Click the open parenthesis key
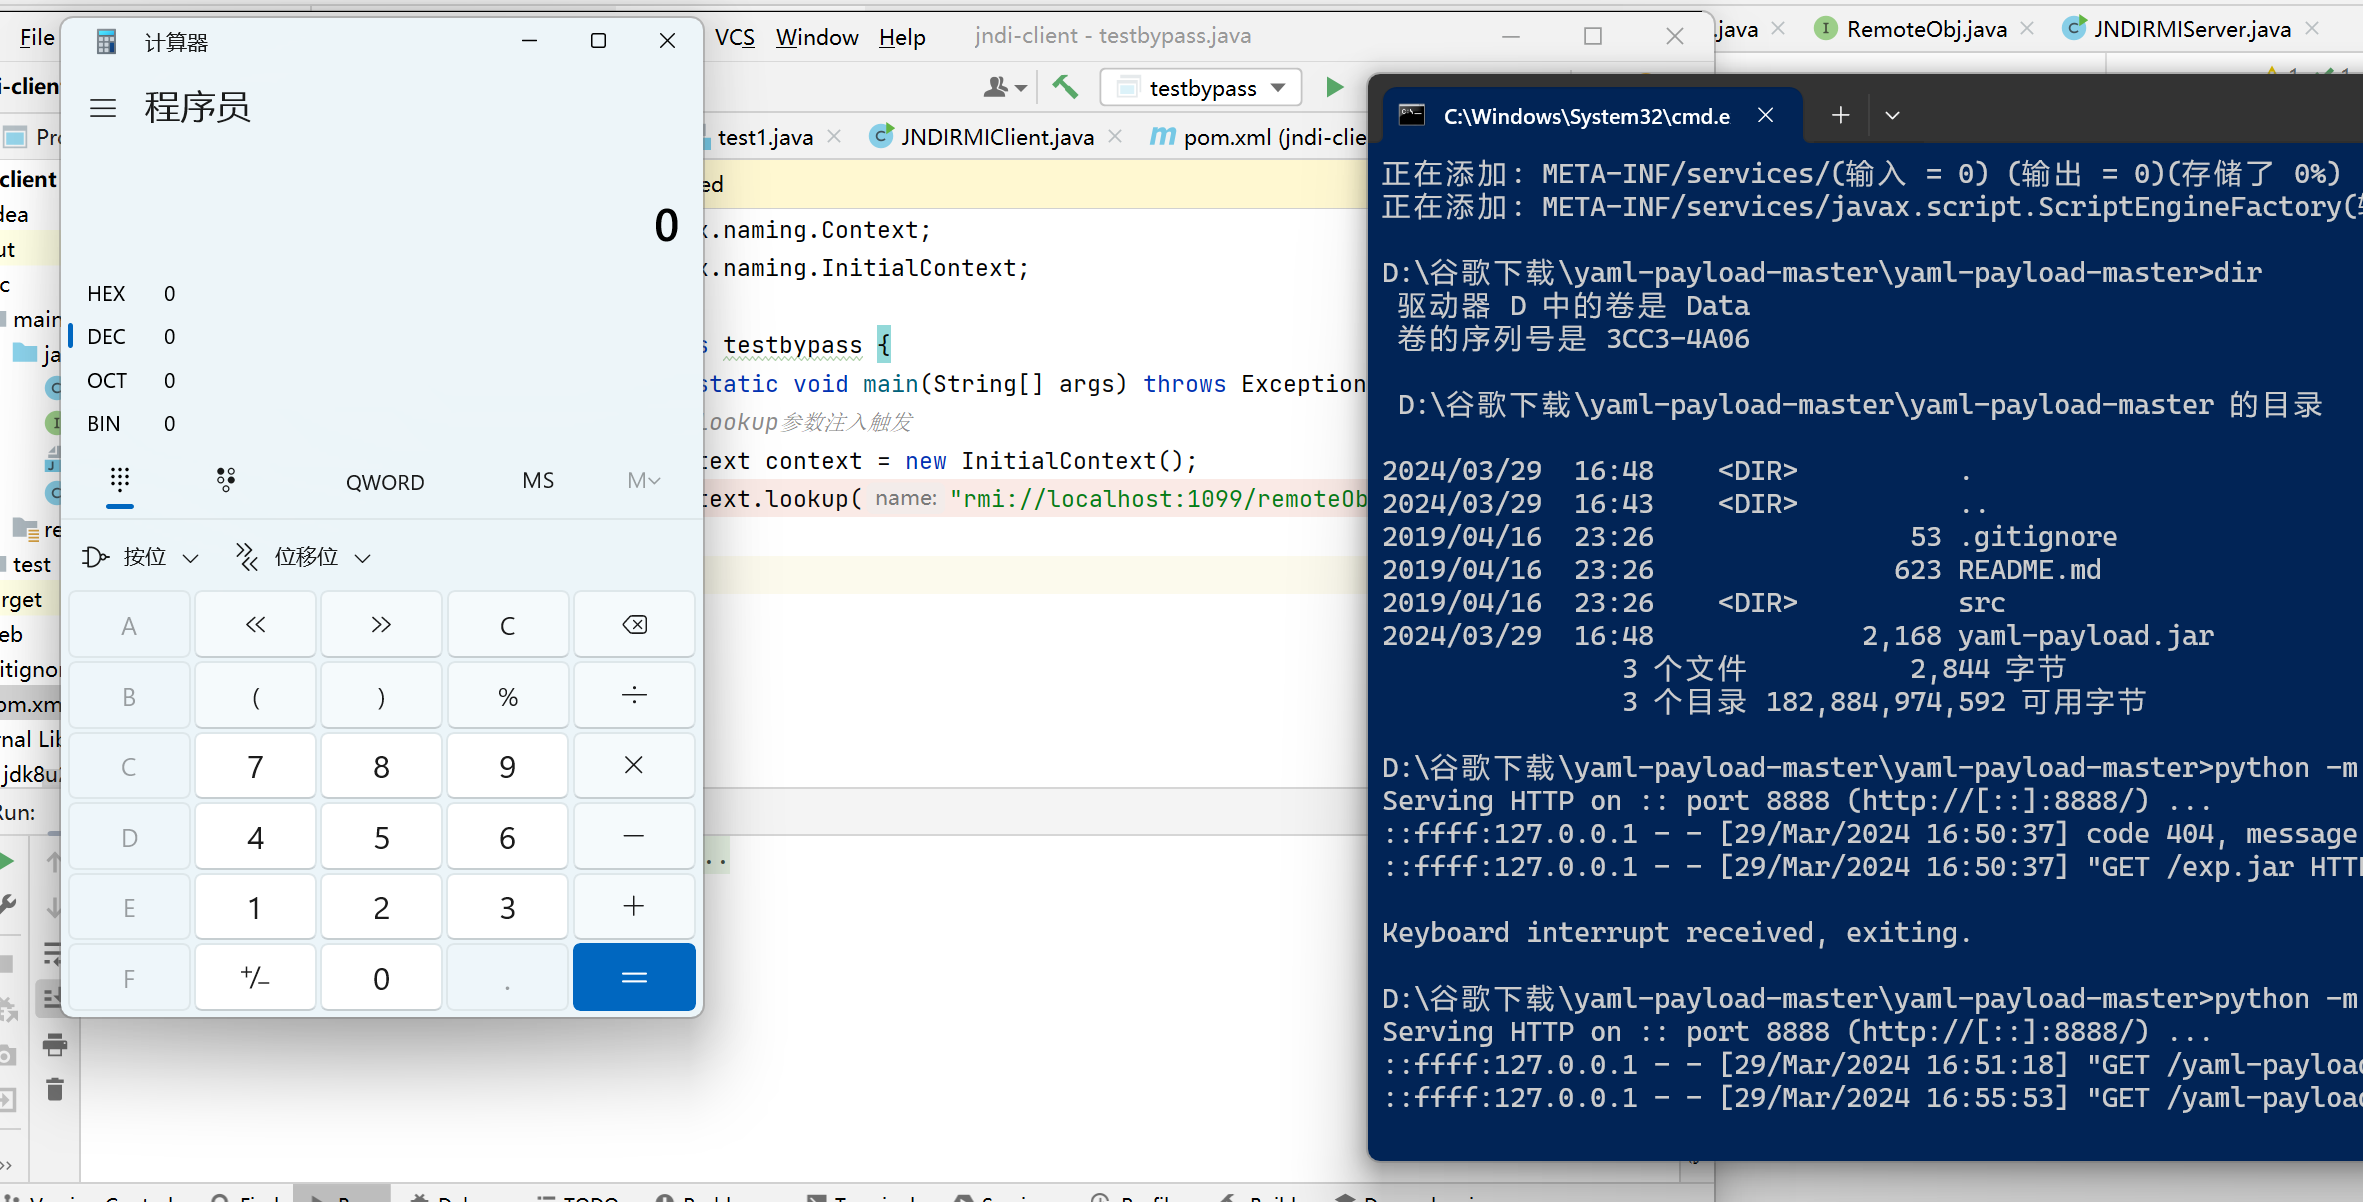The width and height of the screenshot is (2363, 1202). tap(256, 696)
